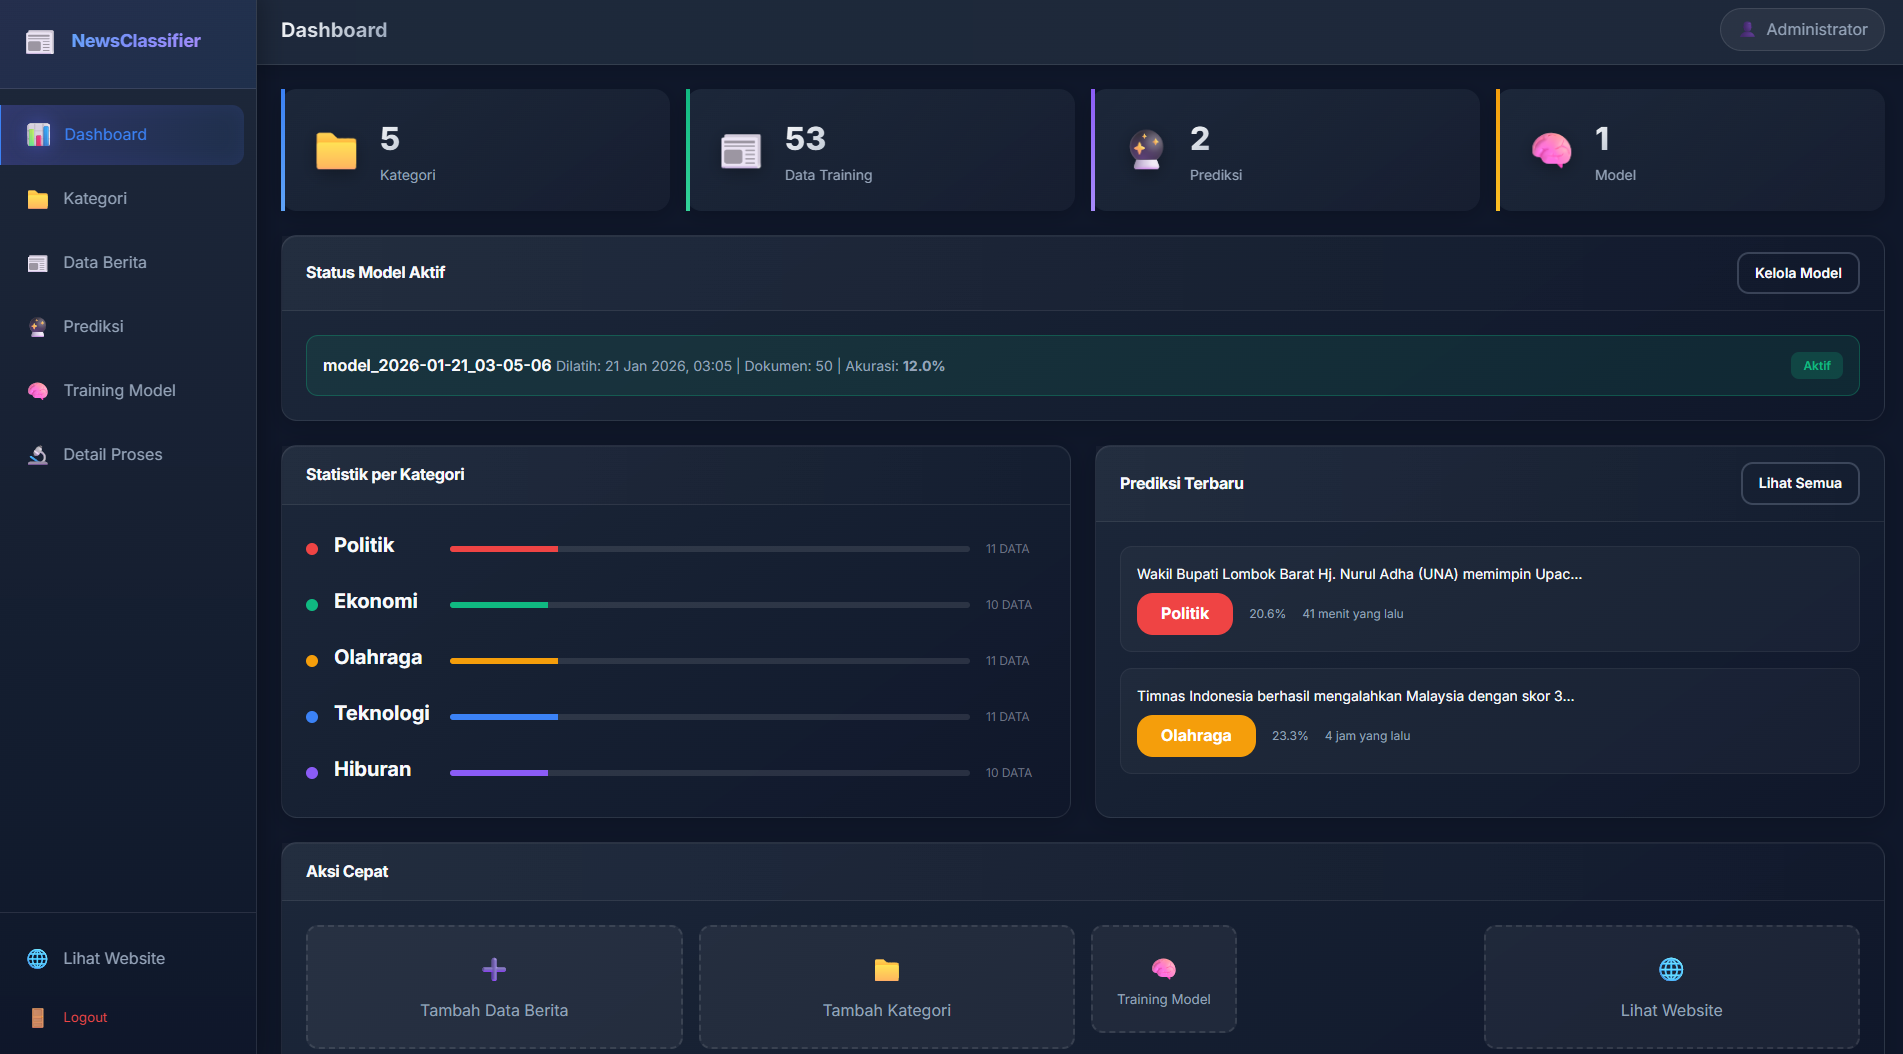1903x1054 pixels.
Task: Open Prediksi via the crystal ball icon
Action: (37, 326)
